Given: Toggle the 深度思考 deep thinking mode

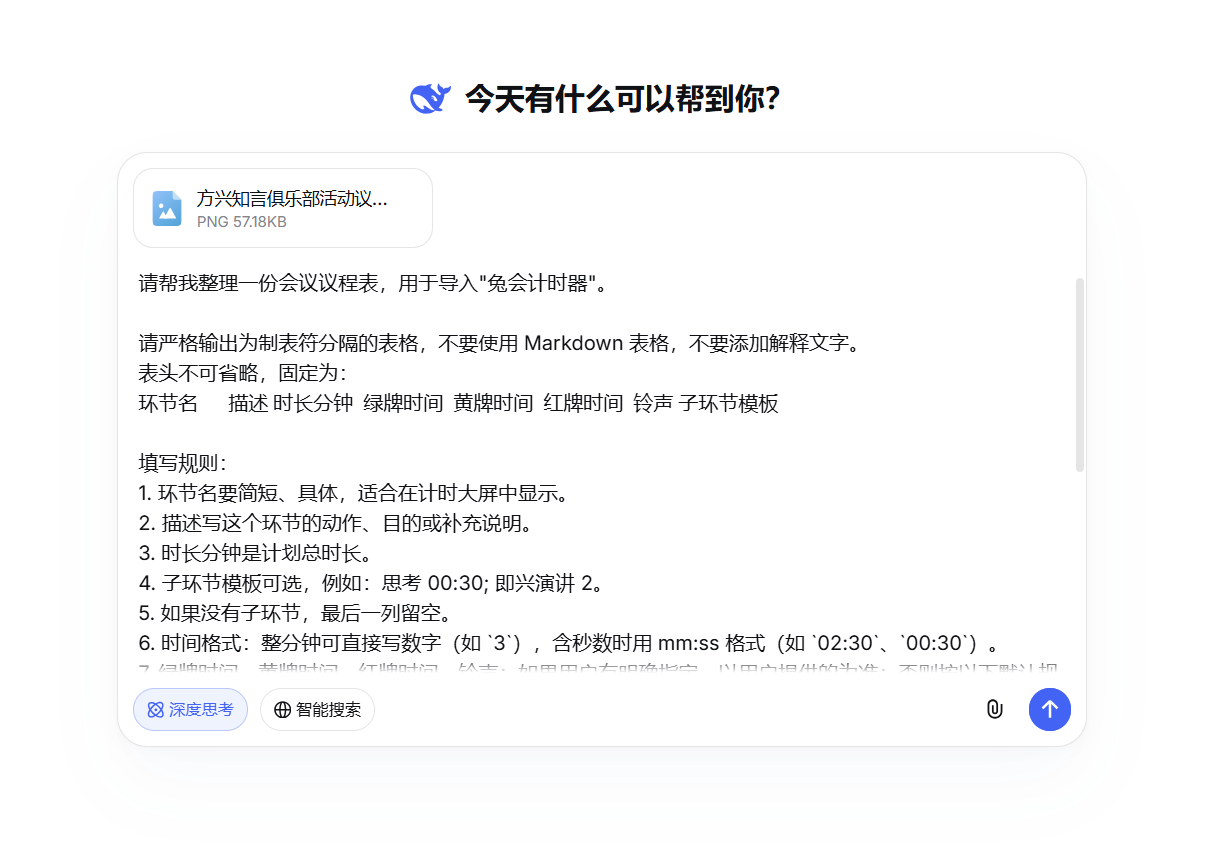Looking at the screenshot, I should [190, 710].
